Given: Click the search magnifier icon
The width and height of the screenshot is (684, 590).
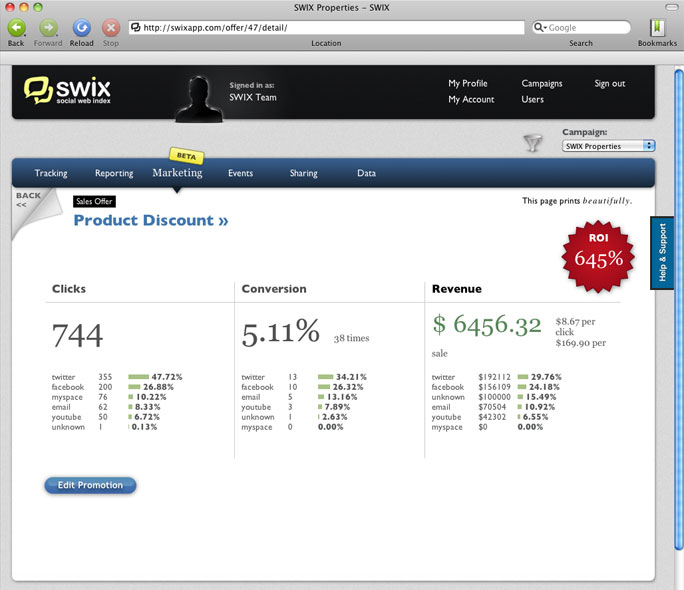Looking at the screenshot, I should [x=539, y=27].
